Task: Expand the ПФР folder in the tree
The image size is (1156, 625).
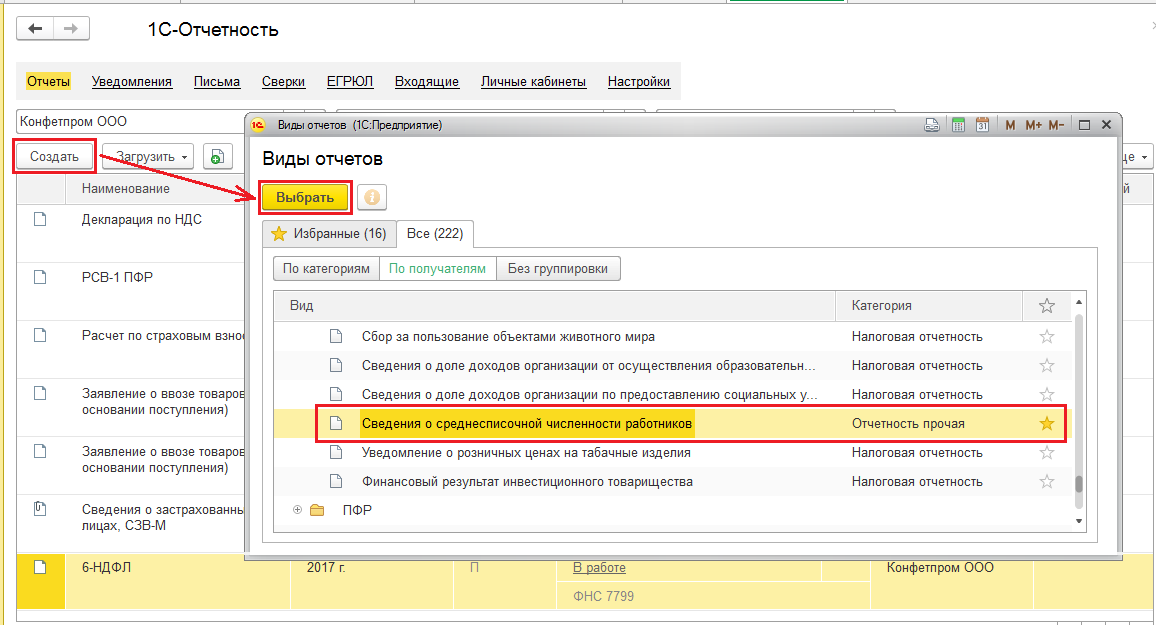Action: coord(297,510)
